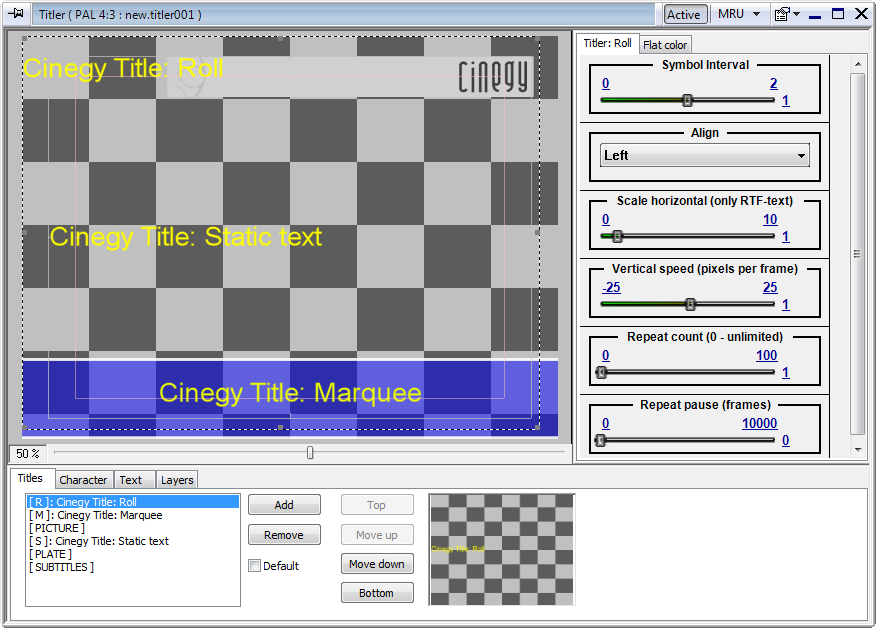Click the Cinegy Title: Marquee text in preview
Screen dimensions: 876x628
(290, 393)
